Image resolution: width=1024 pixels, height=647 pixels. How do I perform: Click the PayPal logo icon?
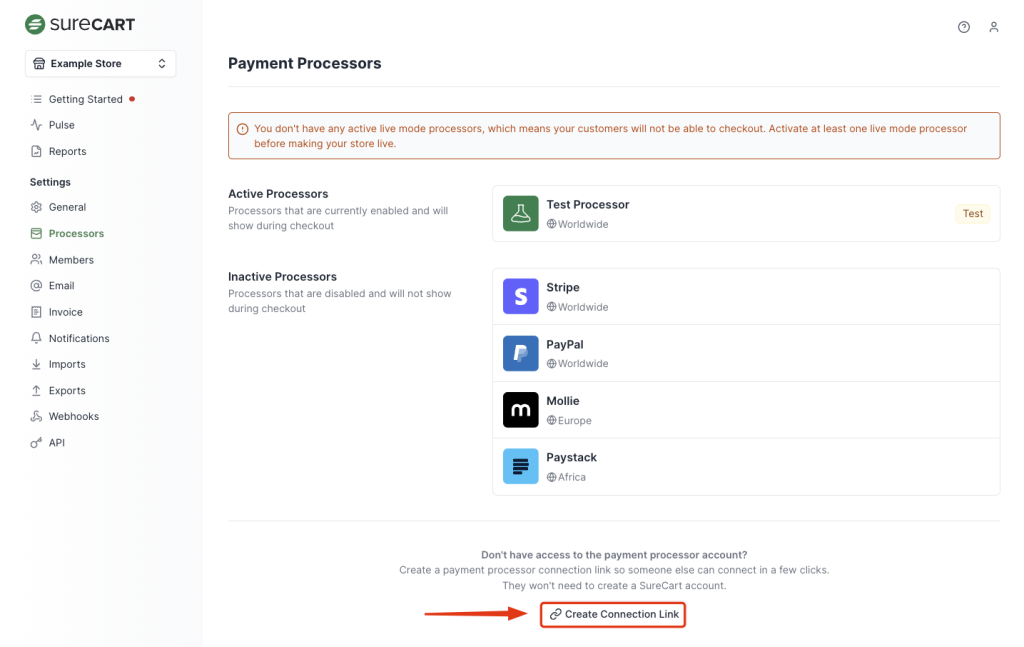[521, 353]
